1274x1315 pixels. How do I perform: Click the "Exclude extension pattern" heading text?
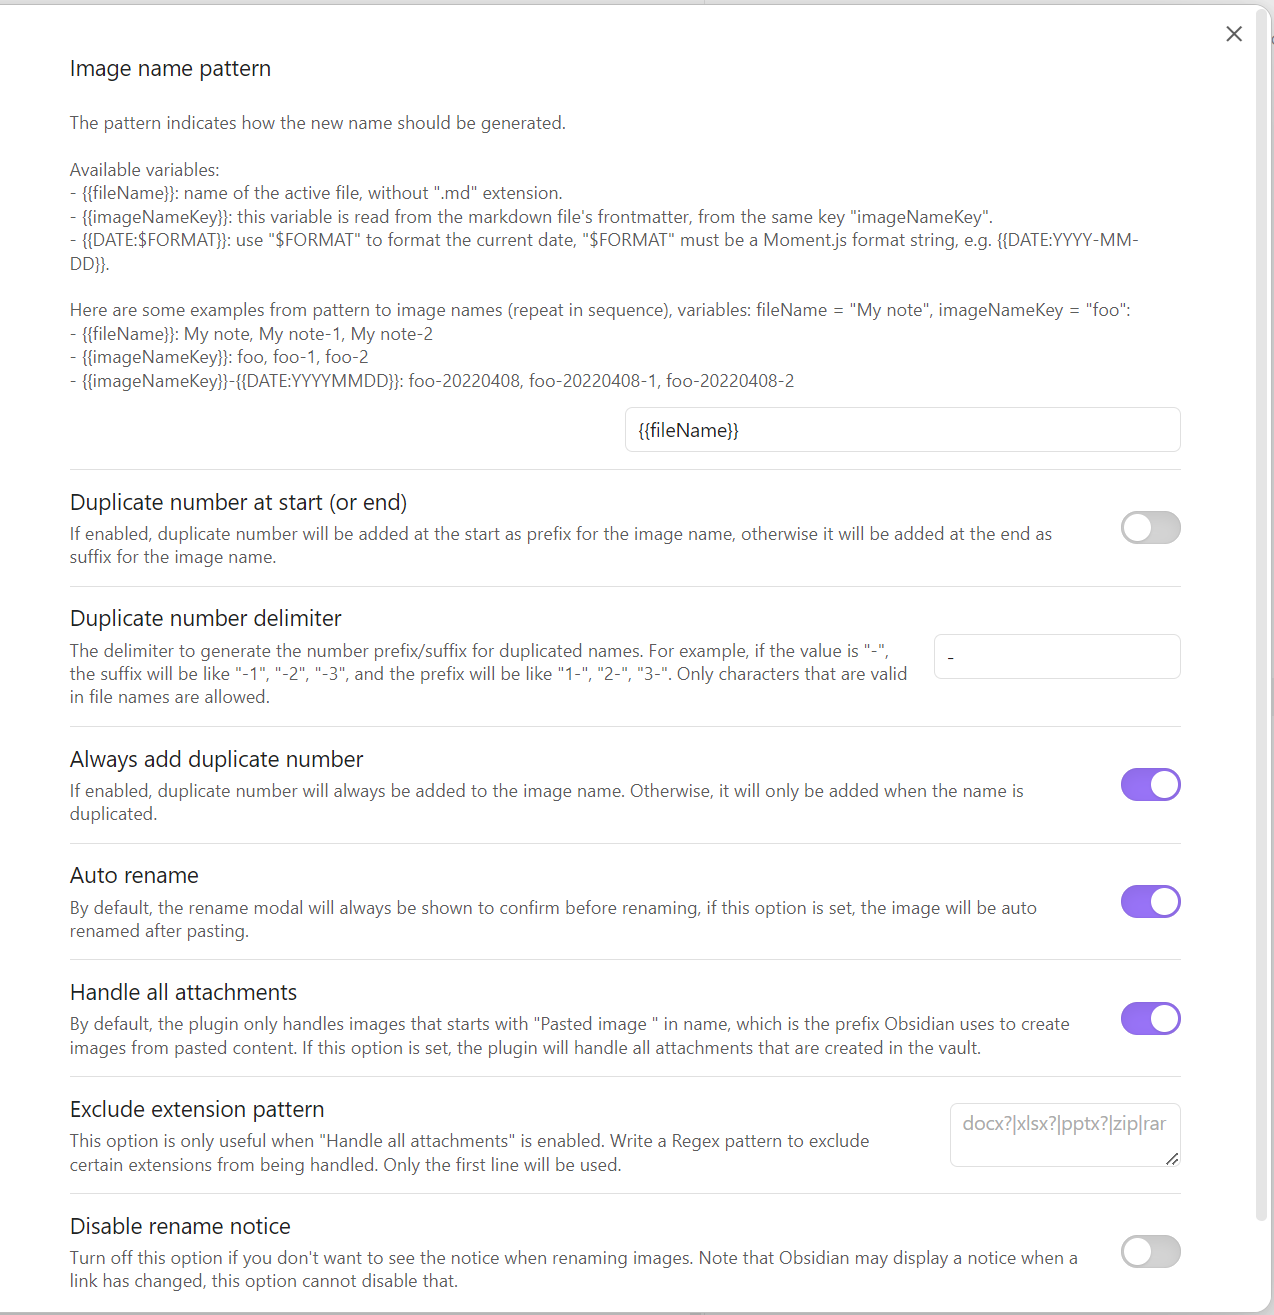tap(197, 1109)
